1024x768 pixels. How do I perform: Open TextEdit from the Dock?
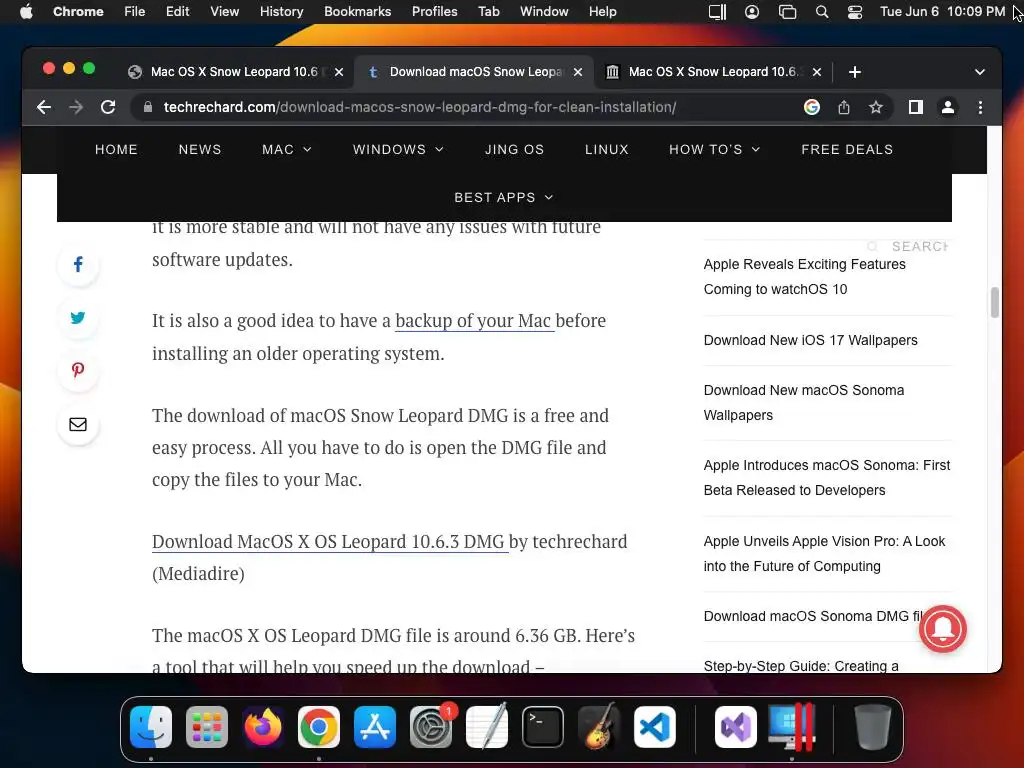point(487,727)
